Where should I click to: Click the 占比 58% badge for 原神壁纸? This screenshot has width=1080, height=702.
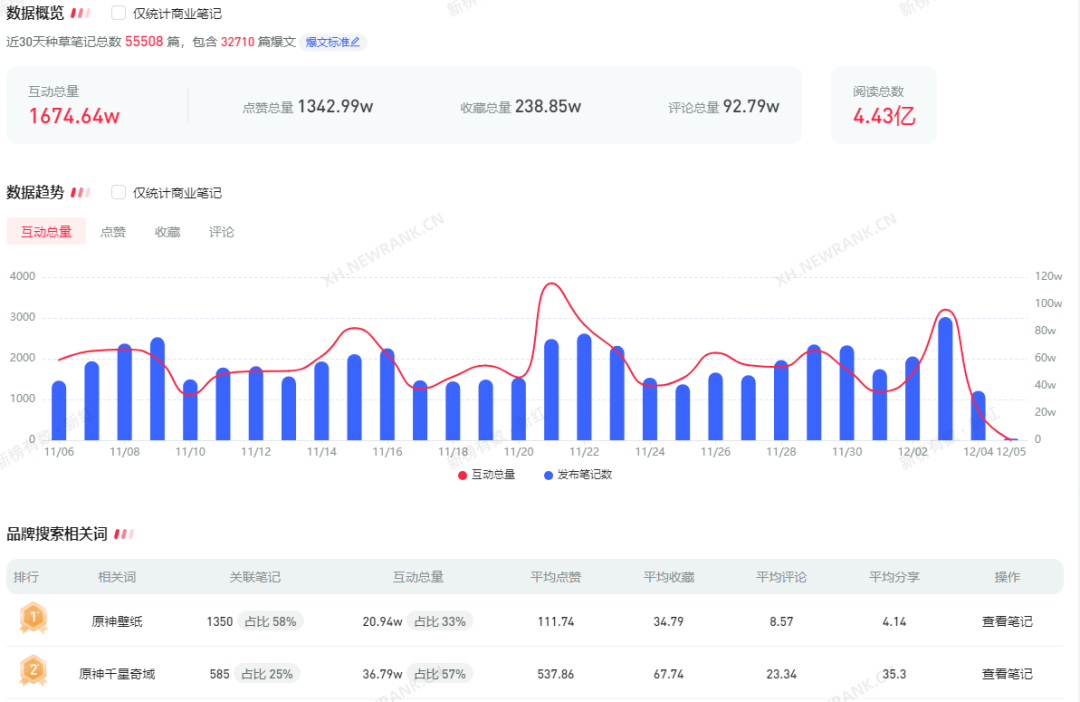pyautogui.click(x=270, y=621)
